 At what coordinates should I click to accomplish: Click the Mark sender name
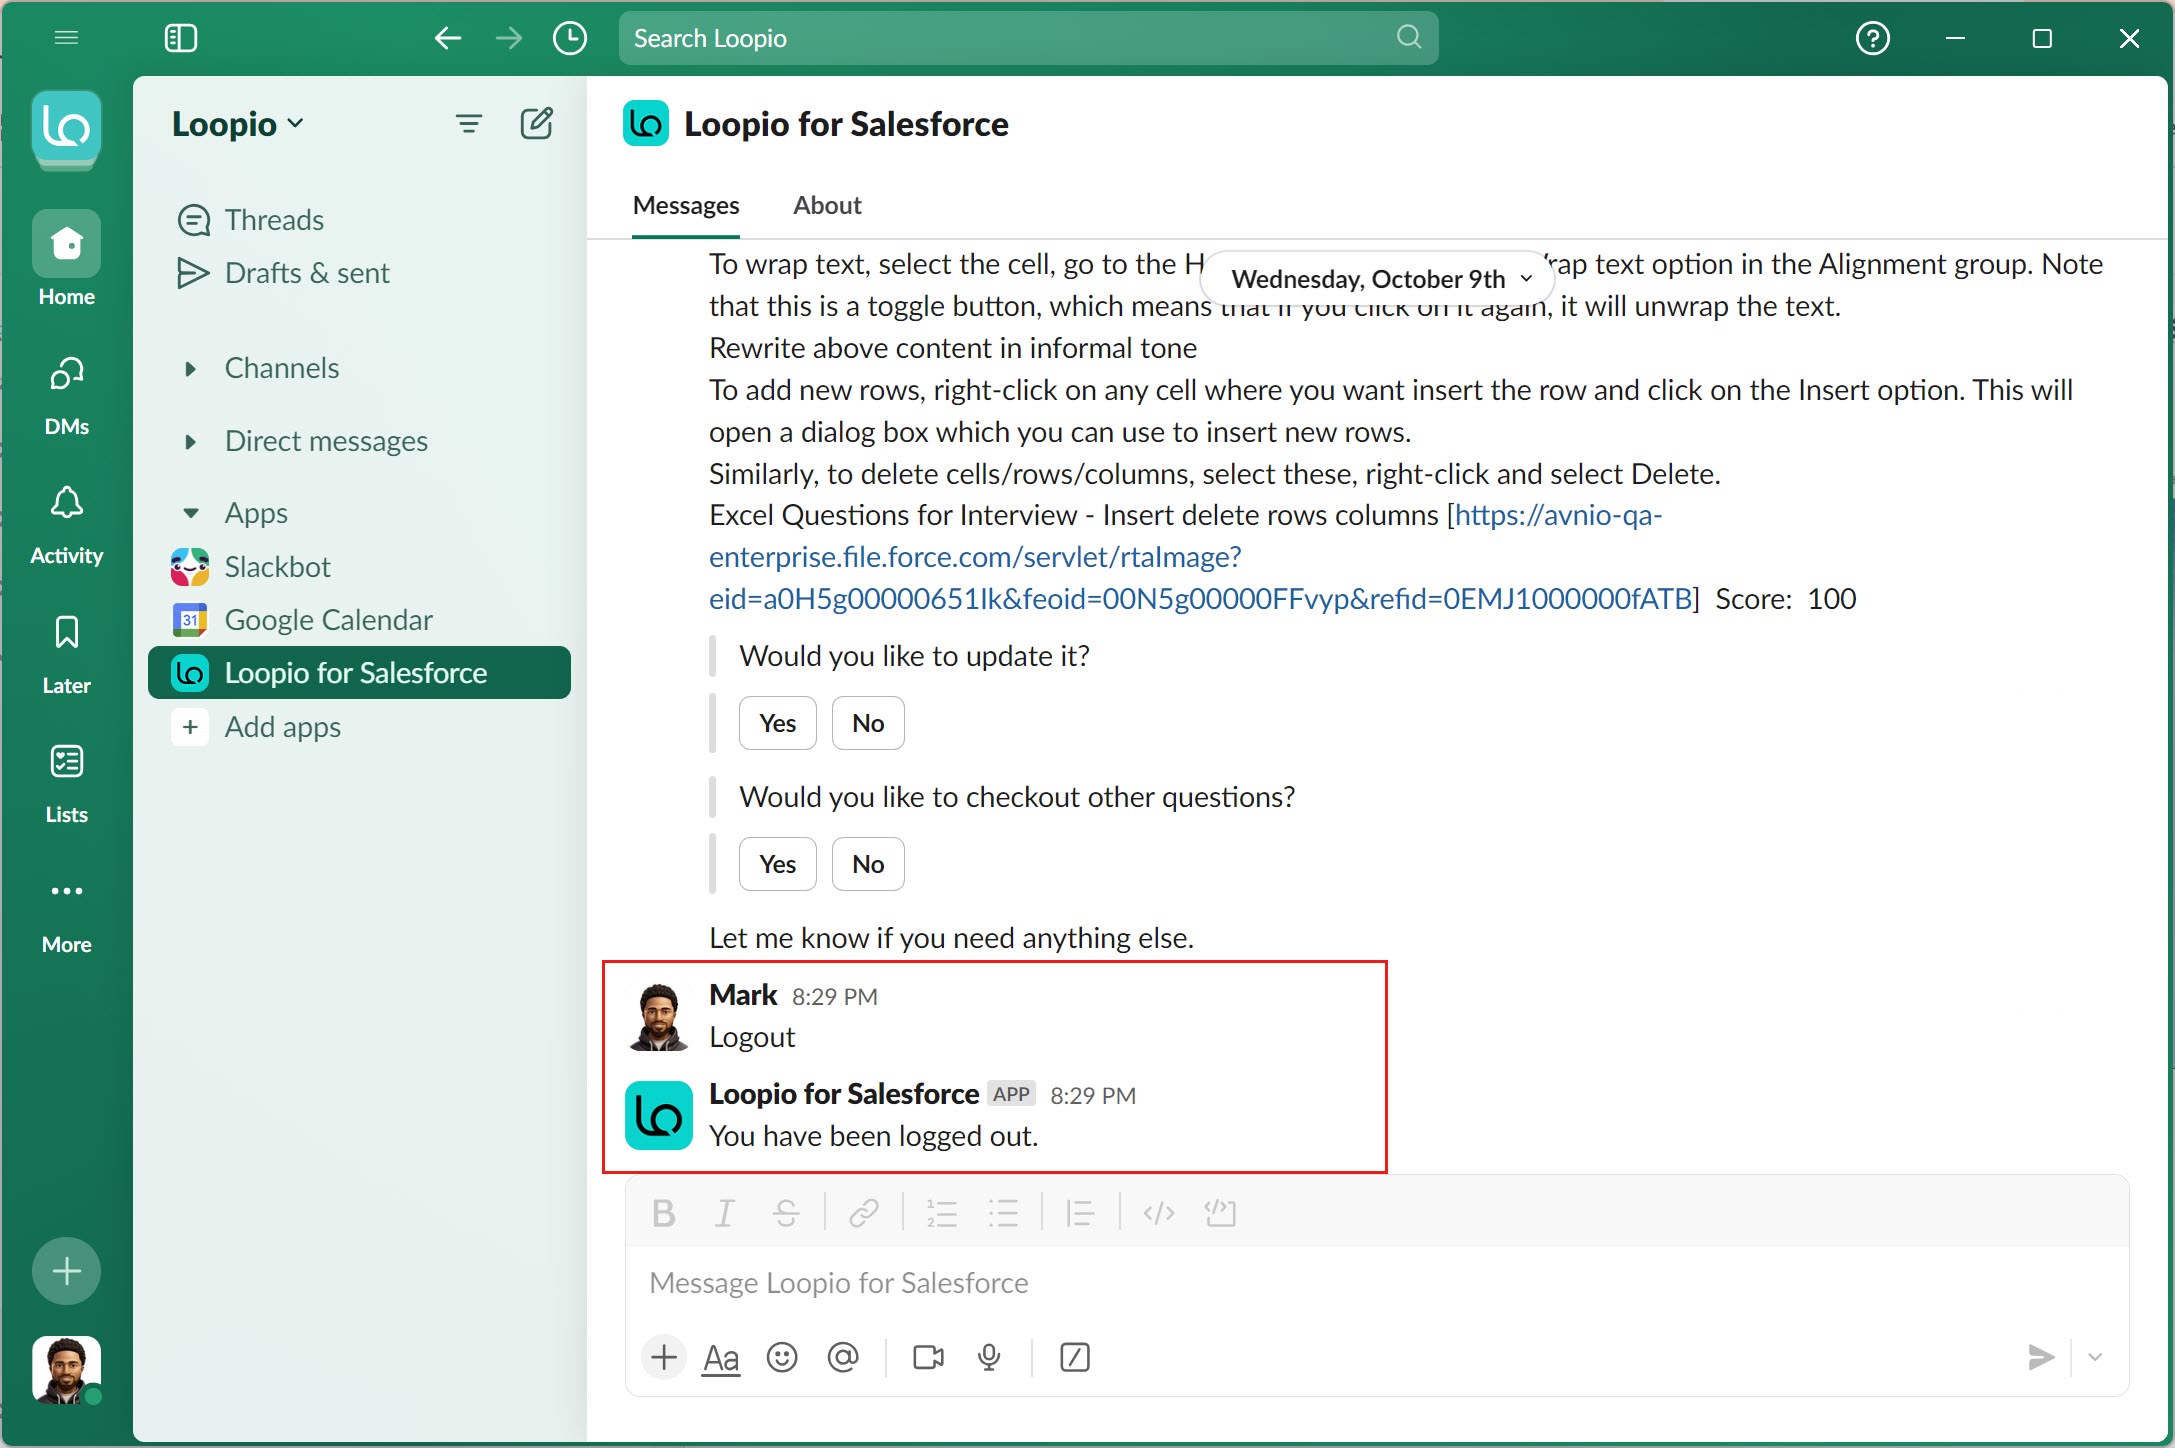coord(743,995)
